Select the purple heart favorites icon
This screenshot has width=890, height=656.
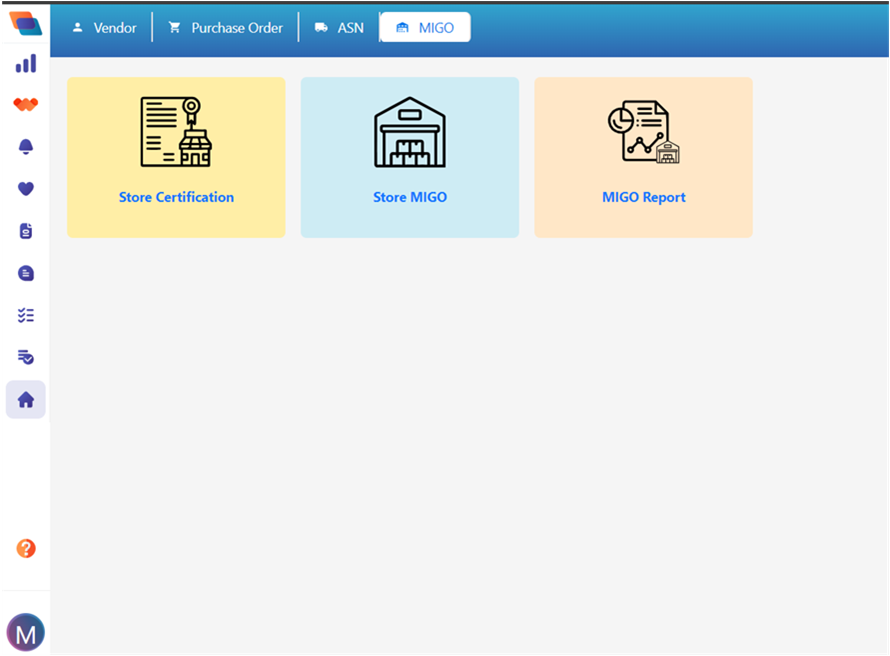click(26, 188)
